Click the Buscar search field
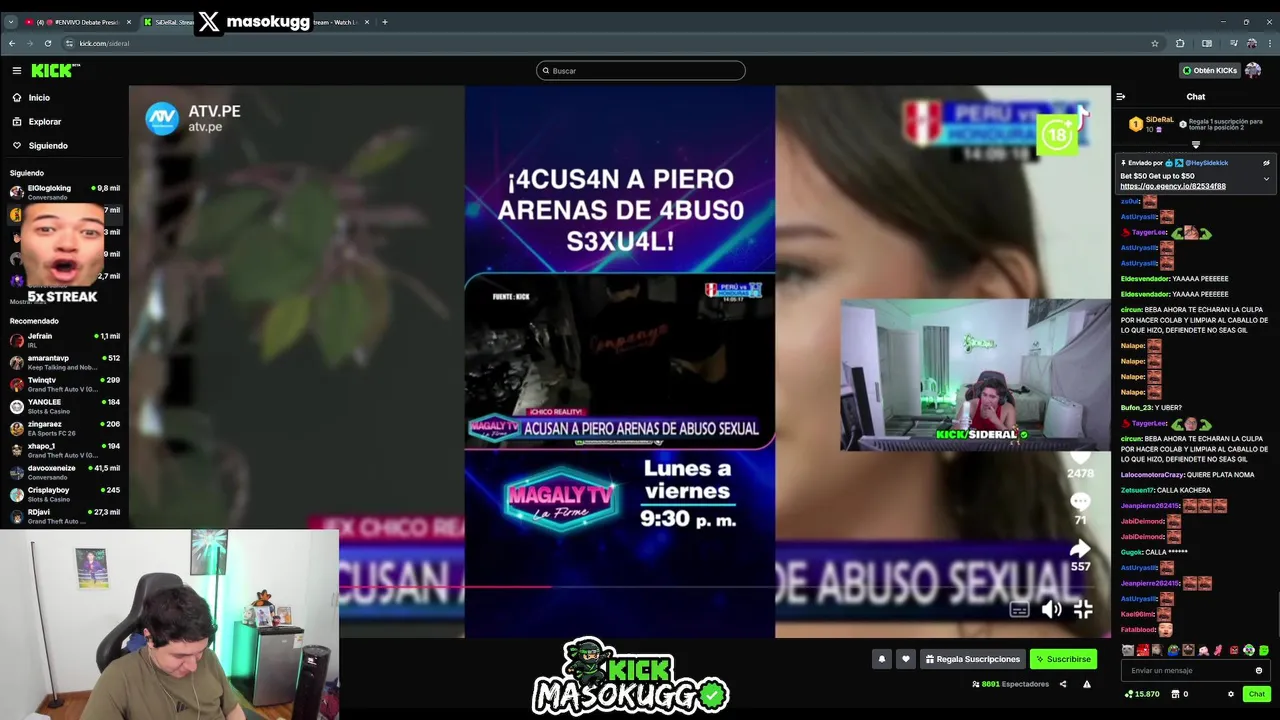 click(x=641, y=70)
